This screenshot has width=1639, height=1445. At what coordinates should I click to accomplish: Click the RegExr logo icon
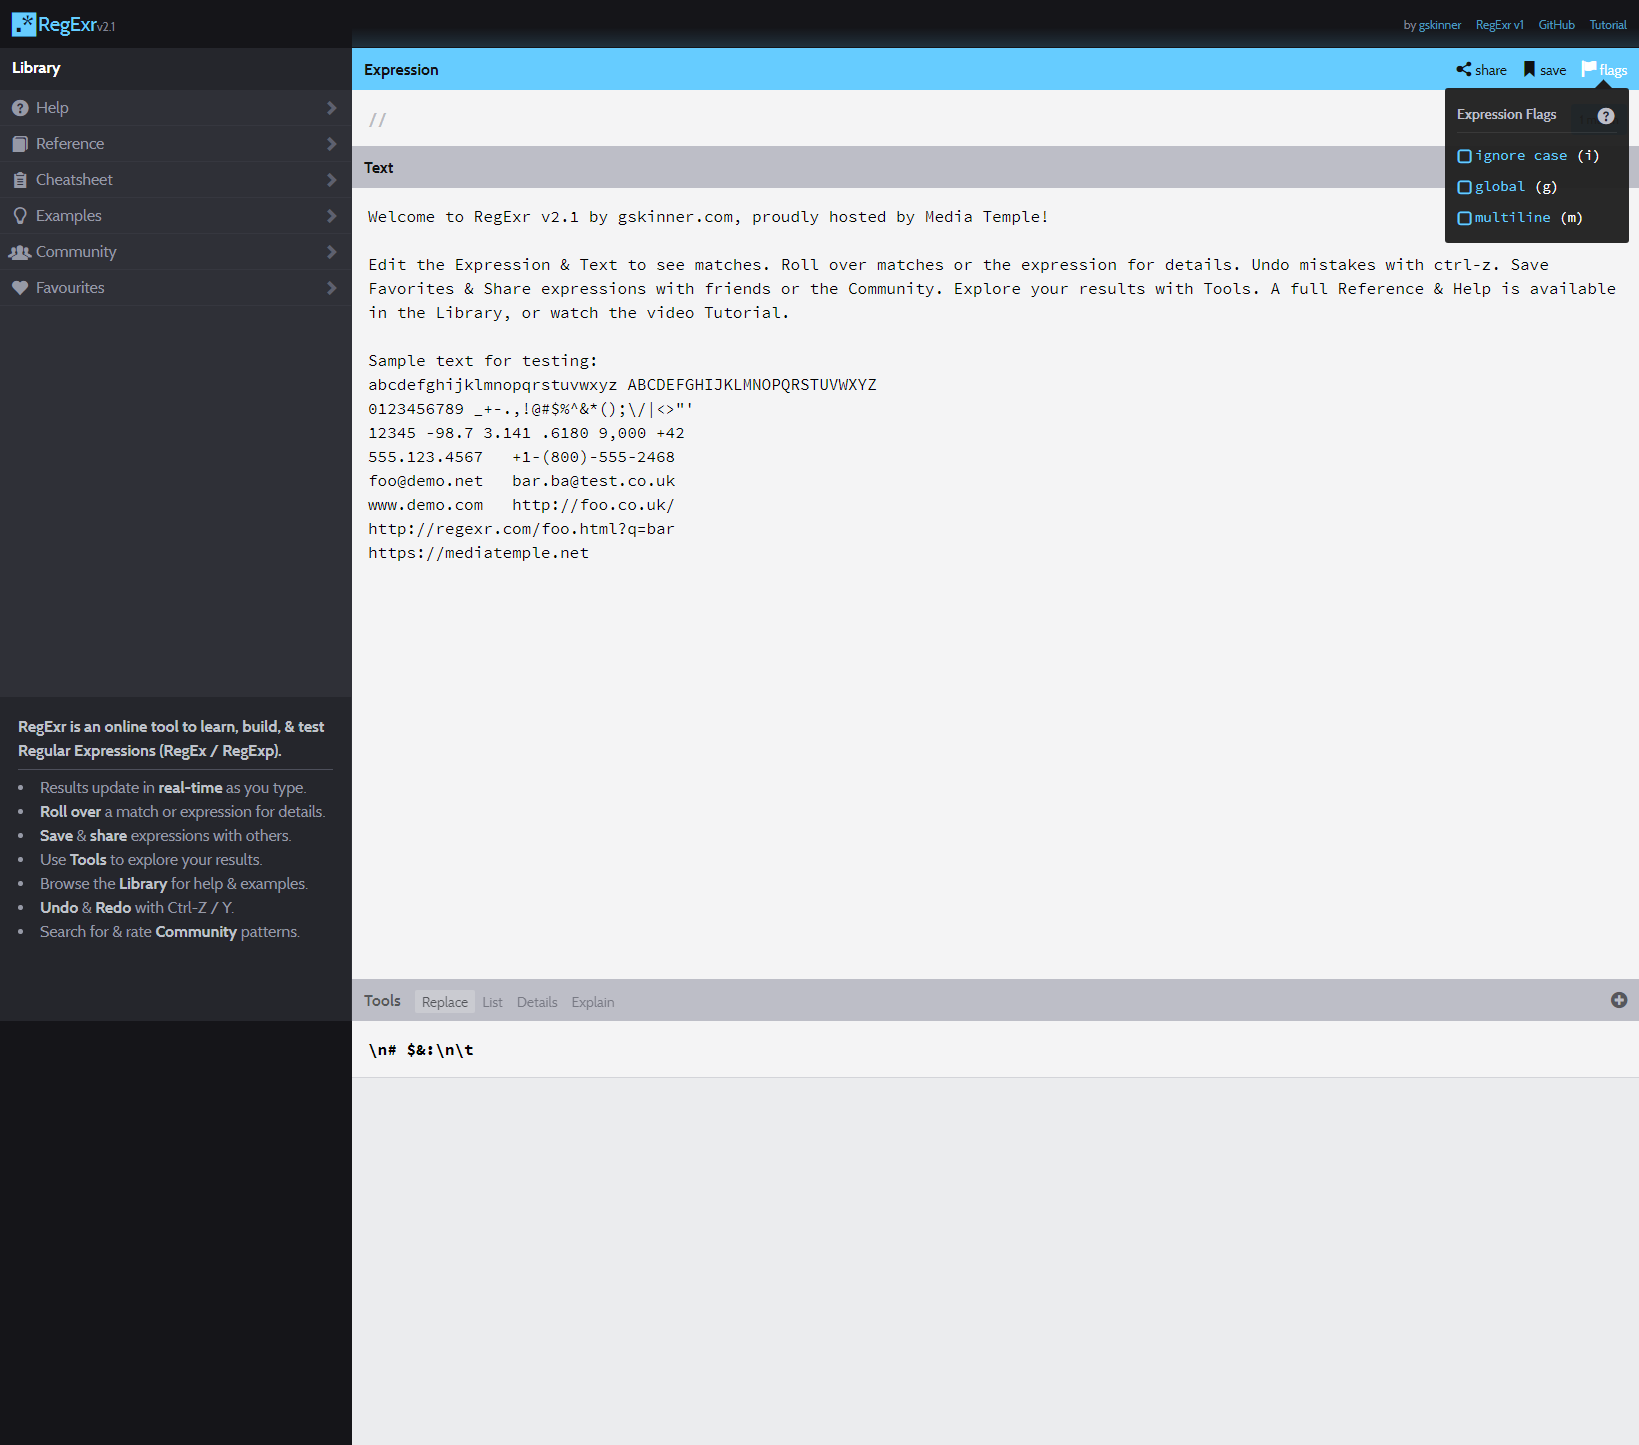(x=24, y=24)
